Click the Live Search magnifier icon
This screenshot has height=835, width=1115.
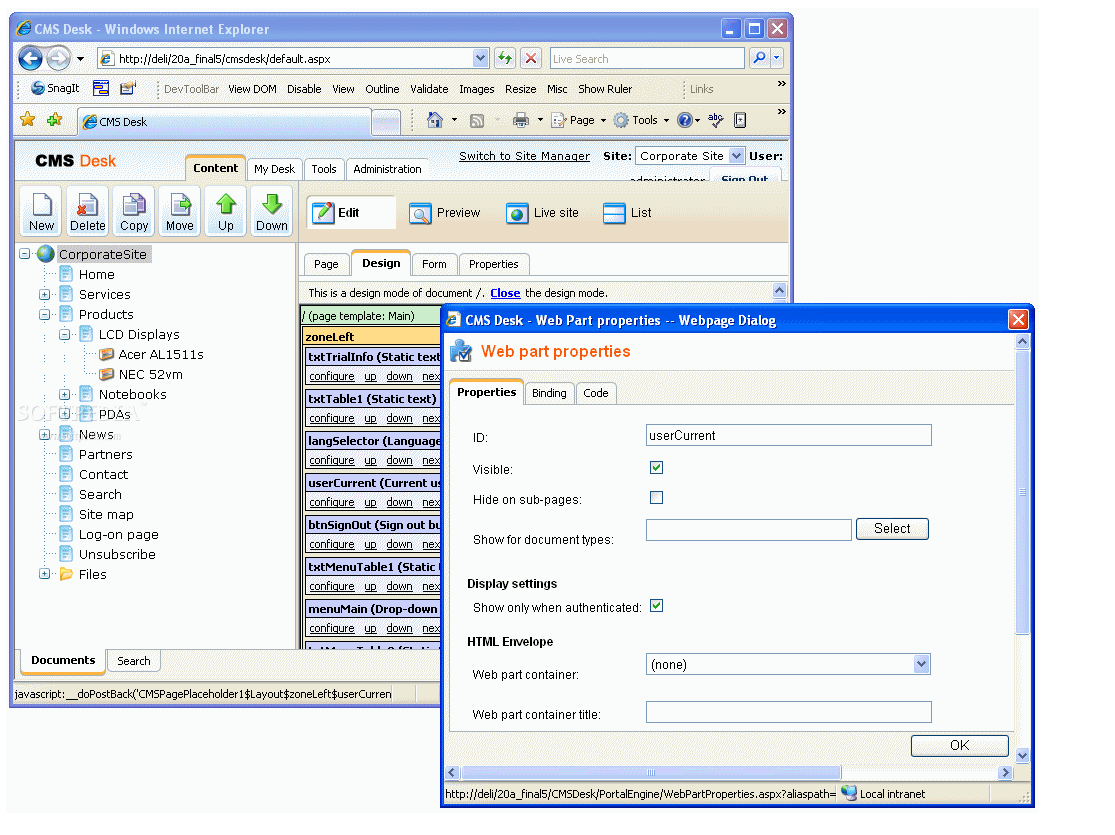pyautogui.click(x=759, y=58)
